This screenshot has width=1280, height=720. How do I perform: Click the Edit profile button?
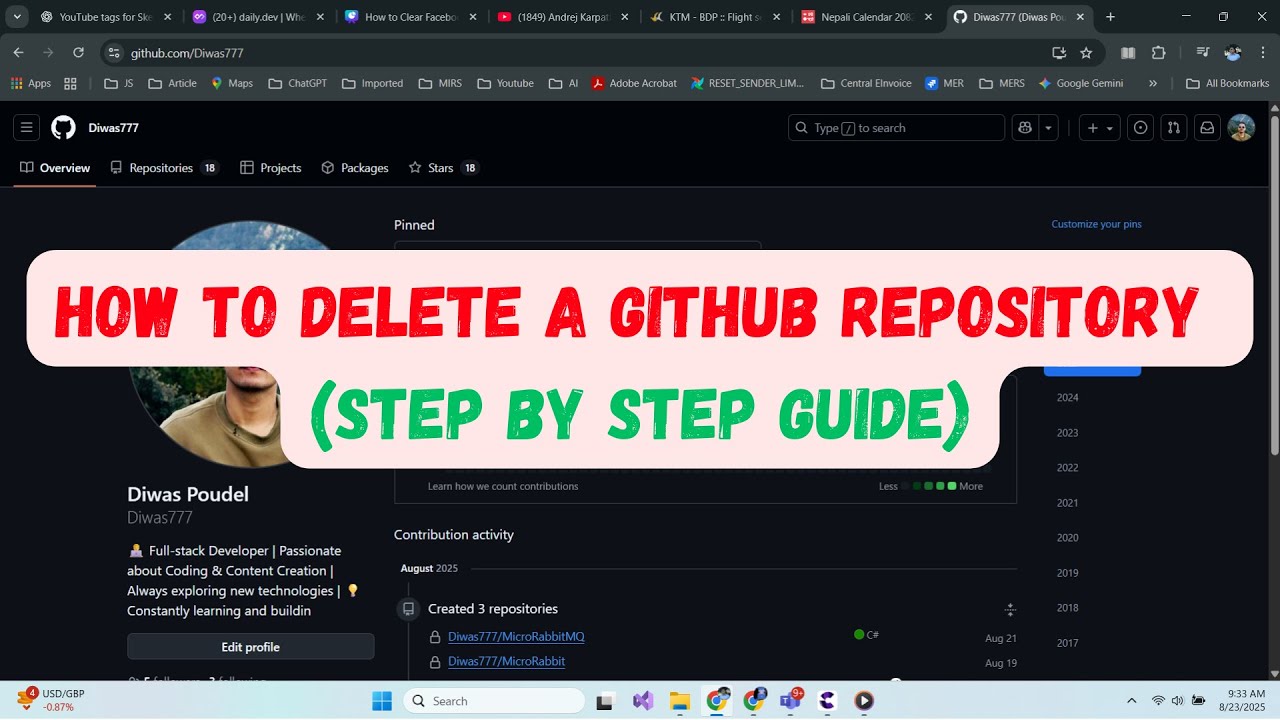point(250,647)
